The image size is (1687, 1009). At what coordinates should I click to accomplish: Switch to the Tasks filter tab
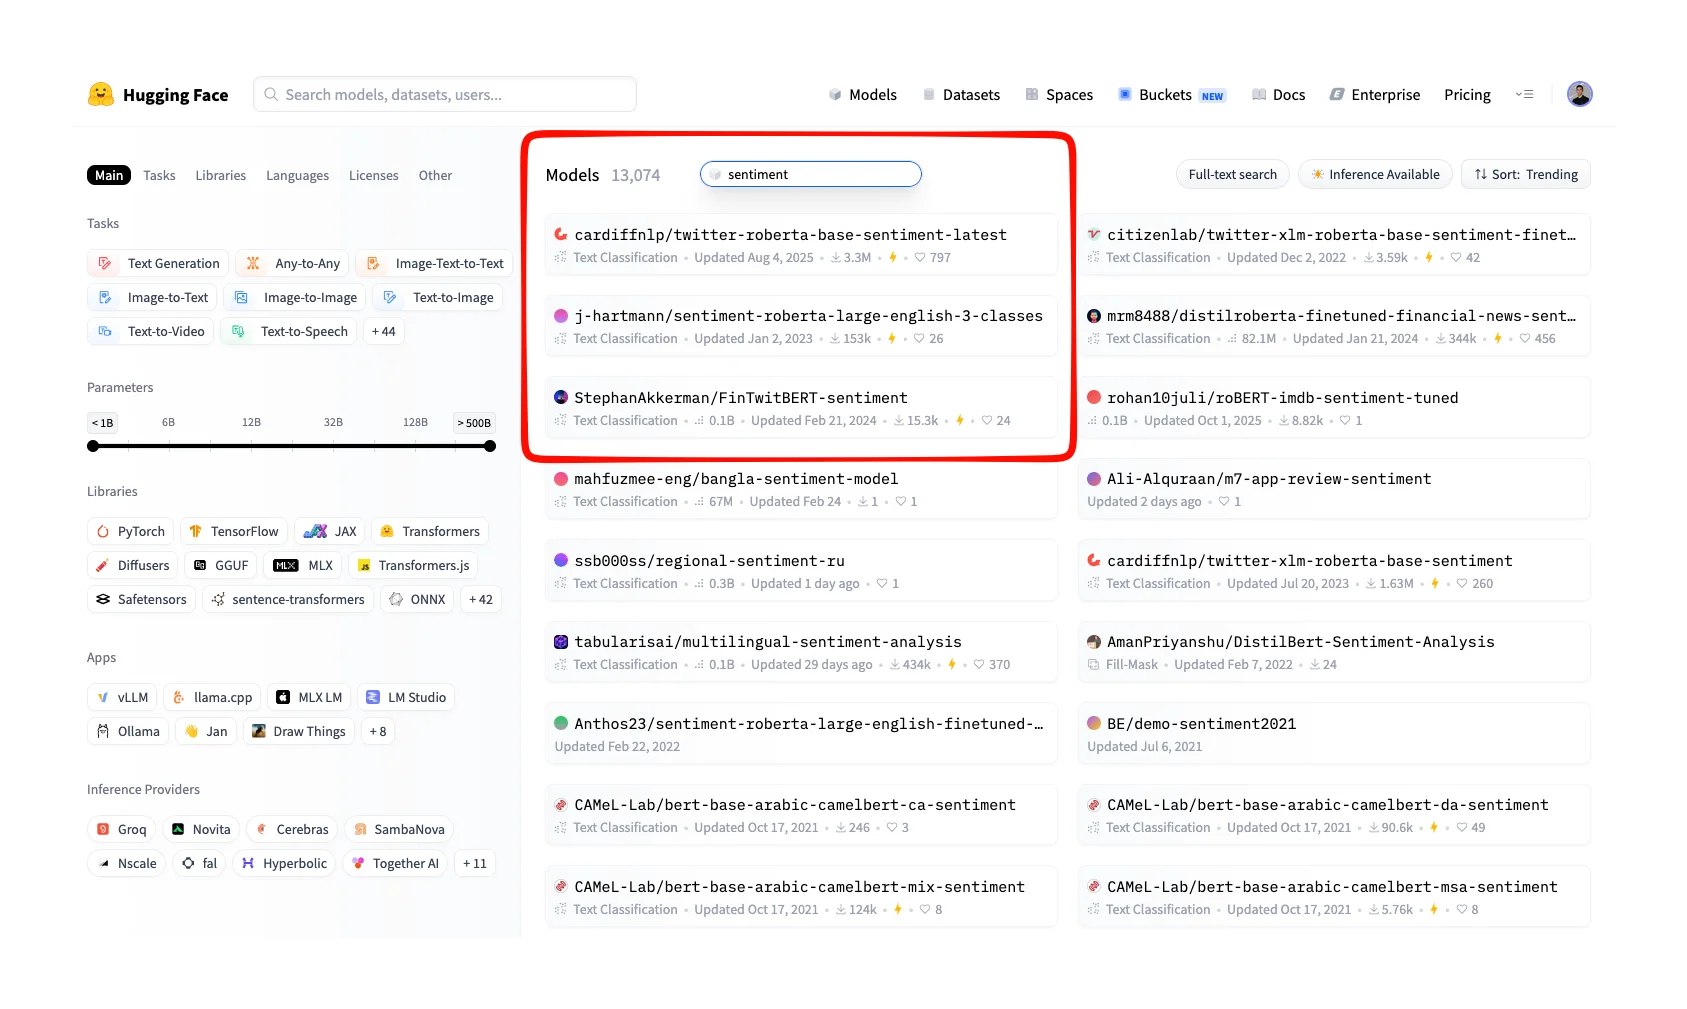click(x=159, y=175)
